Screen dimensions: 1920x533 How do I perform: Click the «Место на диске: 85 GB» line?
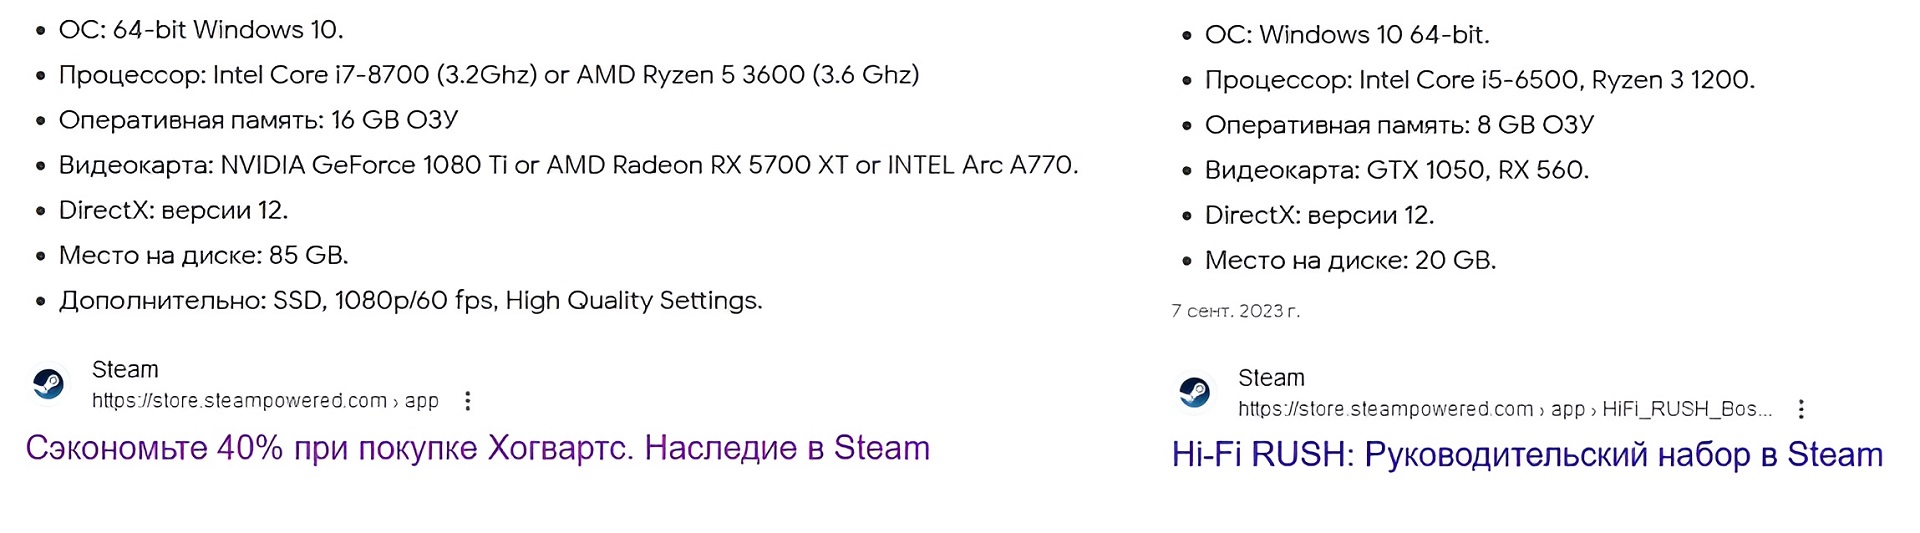click(203, 255)
